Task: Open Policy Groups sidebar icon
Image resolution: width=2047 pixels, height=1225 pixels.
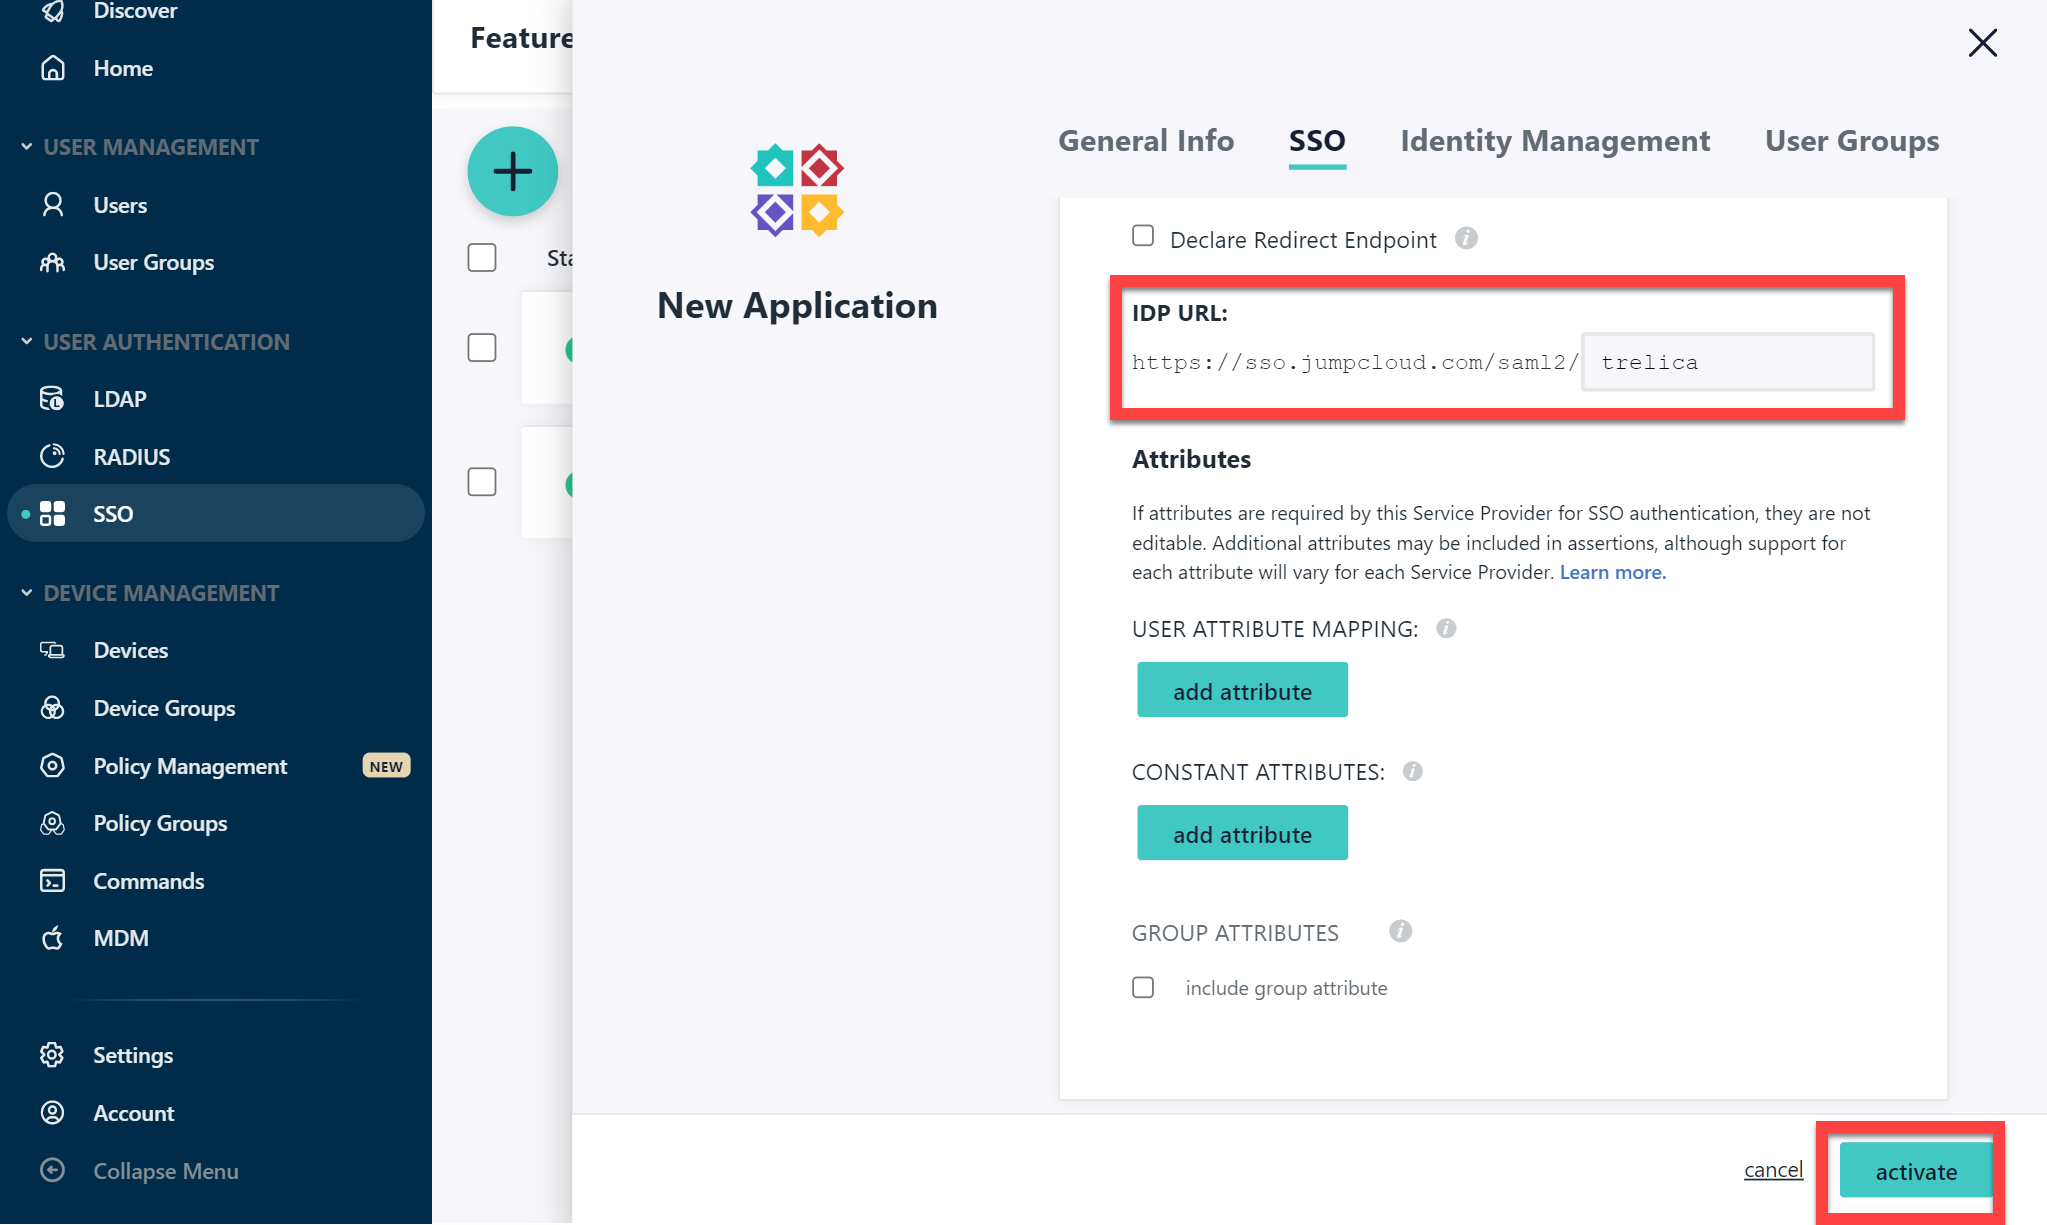Action: coord(53,823)
